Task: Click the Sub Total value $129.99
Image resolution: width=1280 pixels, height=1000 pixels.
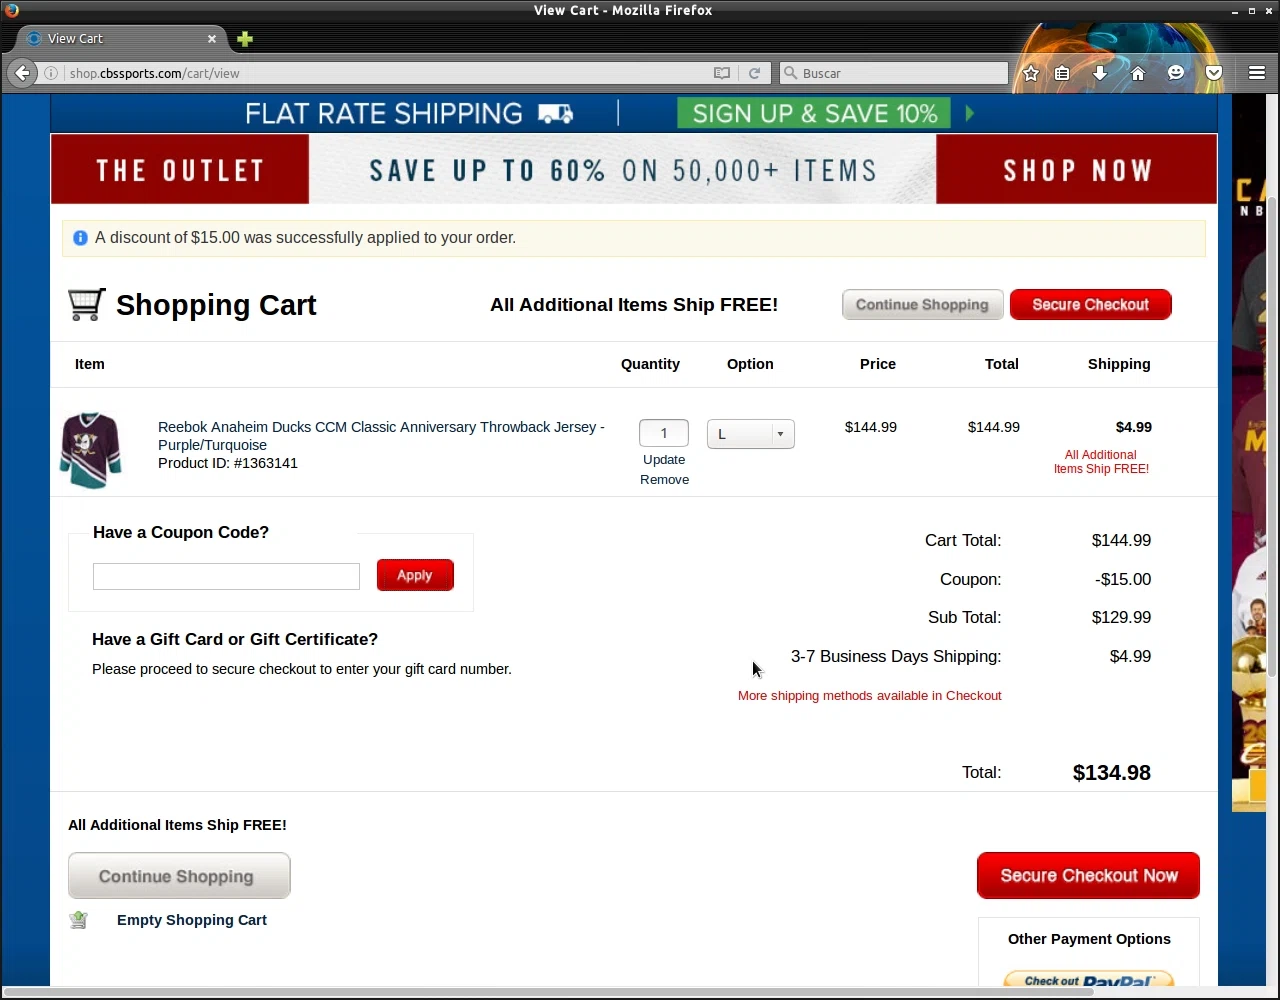Action: (x=1121, y=618)
